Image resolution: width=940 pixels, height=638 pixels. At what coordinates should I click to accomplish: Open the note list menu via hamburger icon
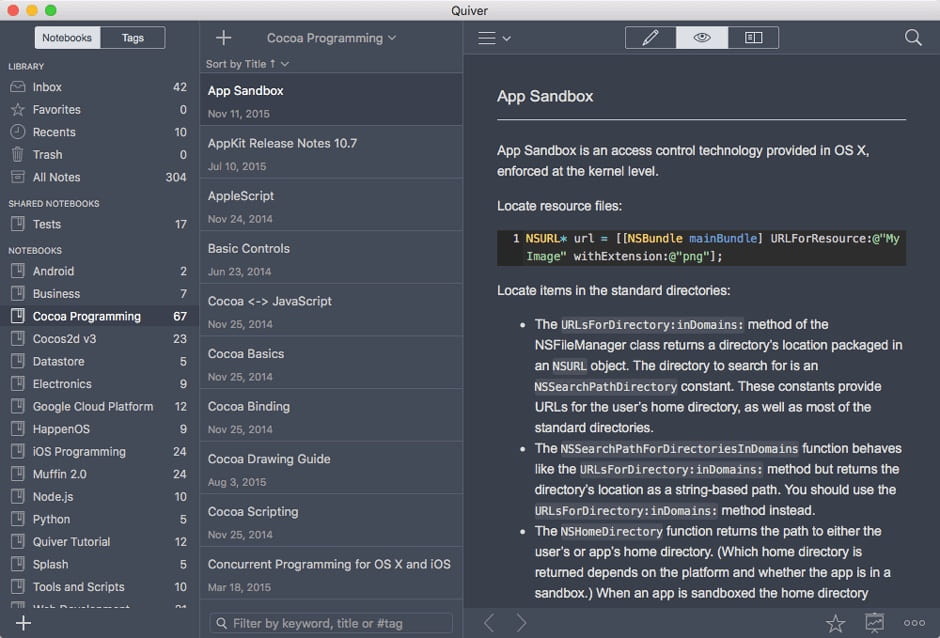[489, 37]
